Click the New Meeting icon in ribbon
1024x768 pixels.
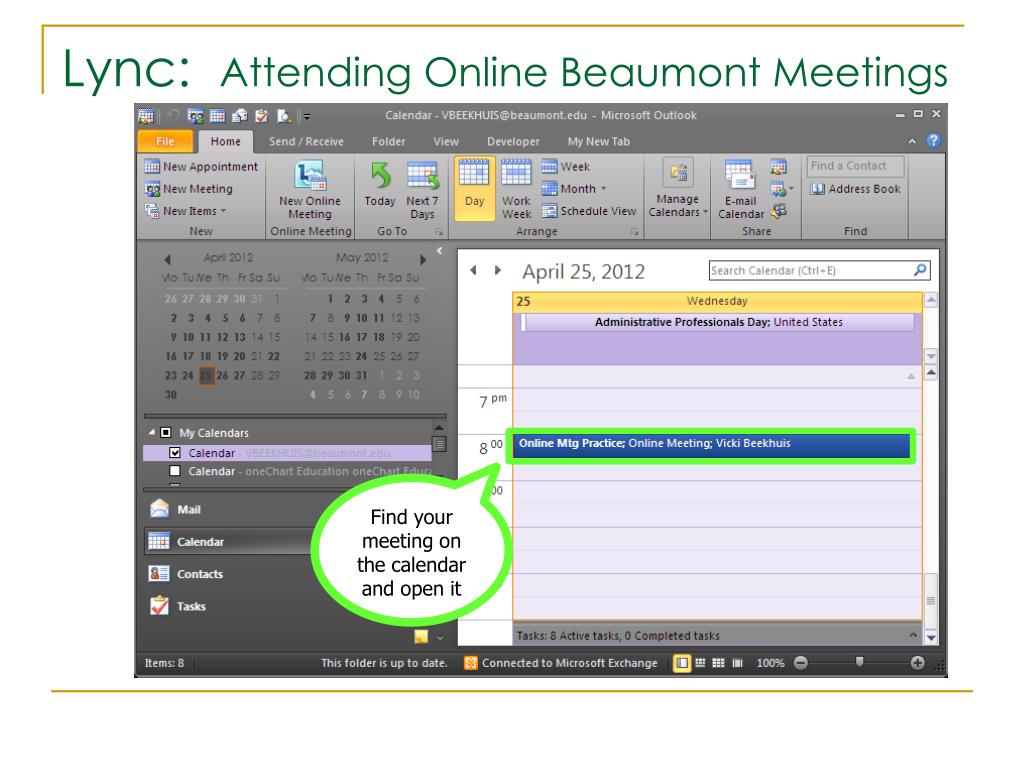[x=152, y=189]
